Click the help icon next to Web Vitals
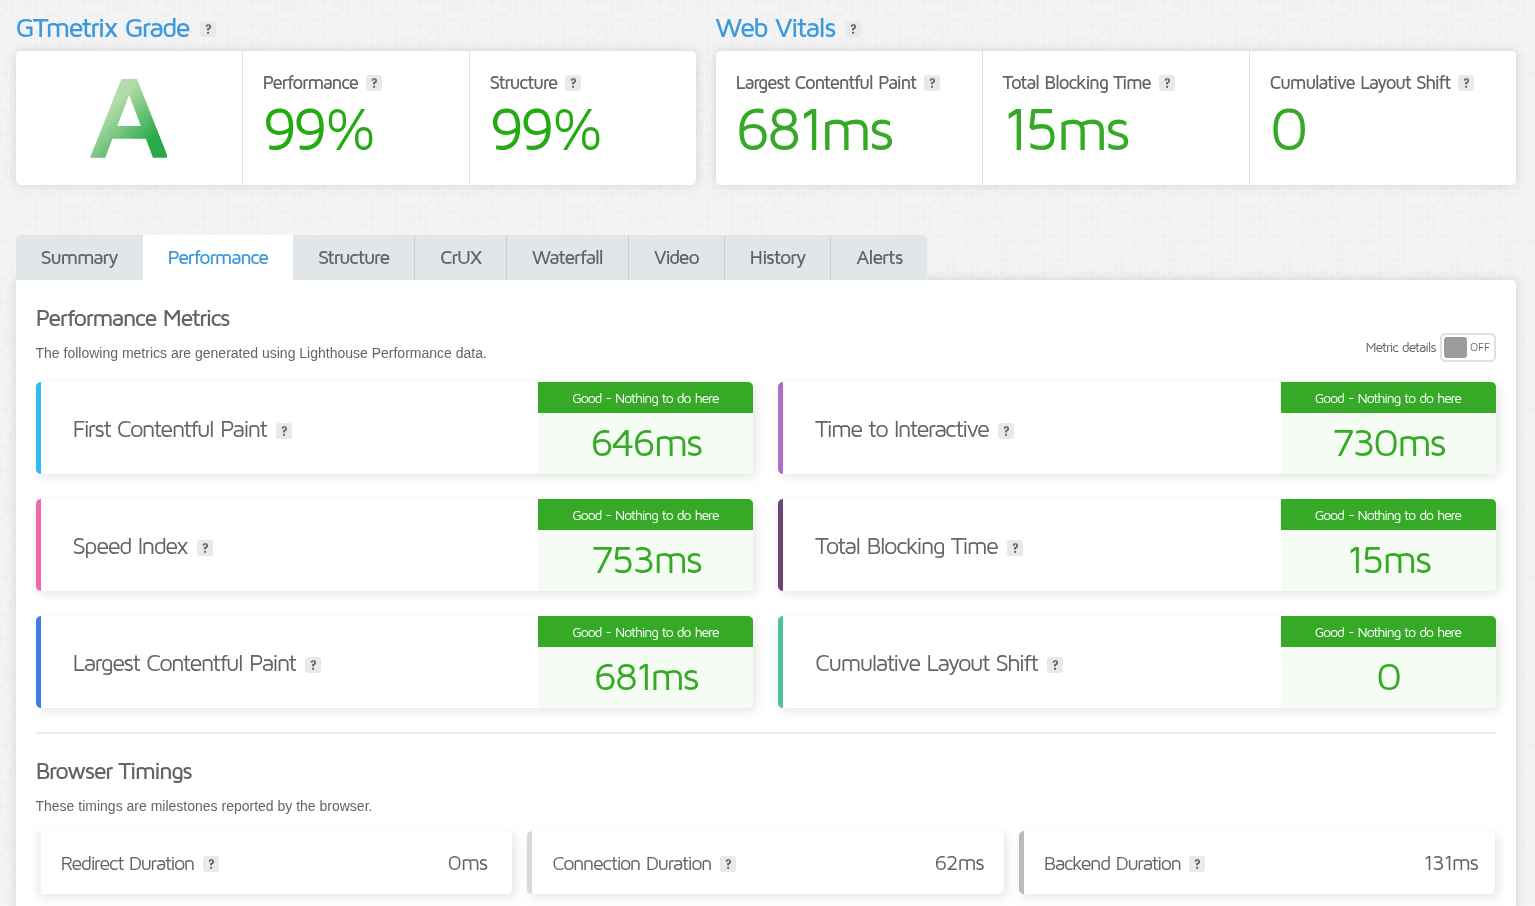 853,29
